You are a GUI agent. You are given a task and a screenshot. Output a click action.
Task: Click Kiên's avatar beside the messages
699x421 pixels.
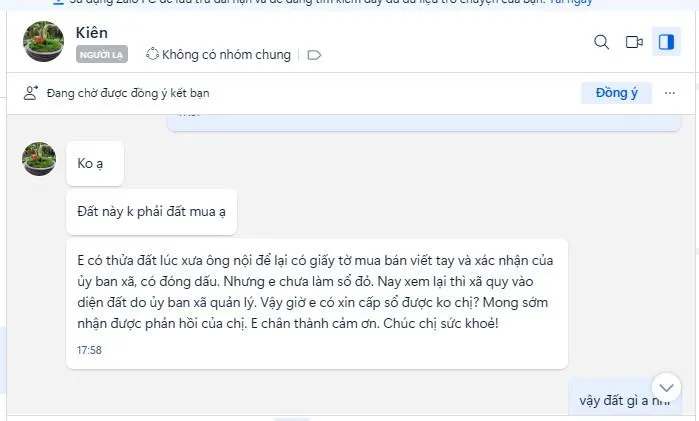pos(39,159)
